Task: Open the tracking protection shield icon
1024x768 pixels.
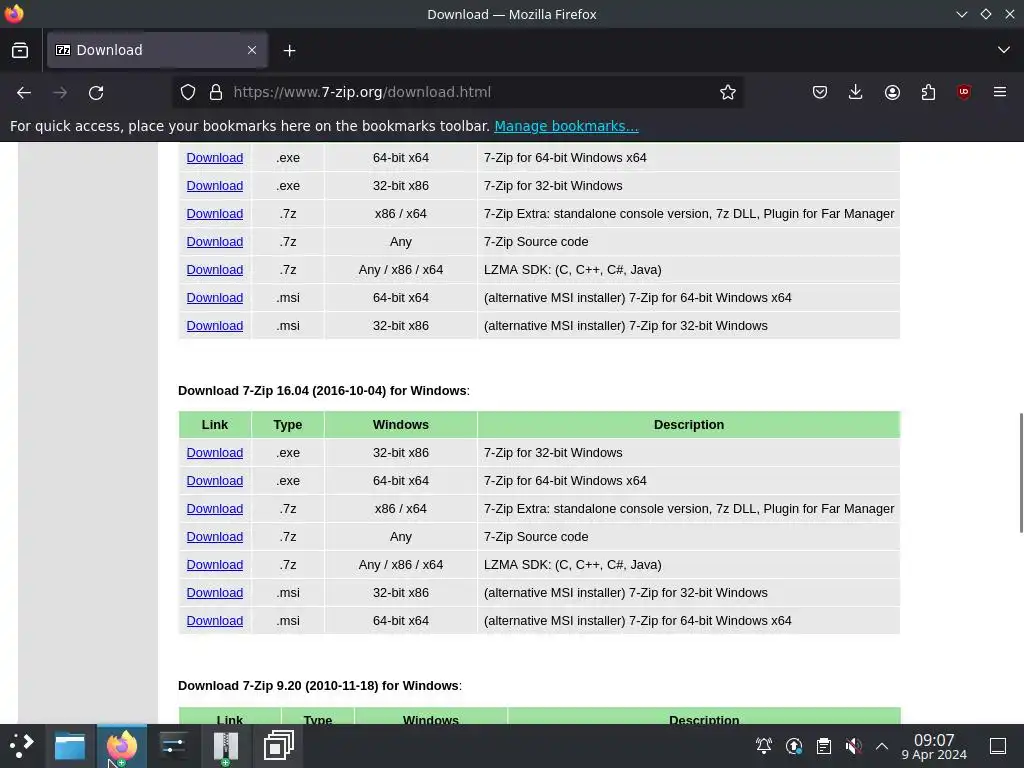Action: click(x=188, y=93)
